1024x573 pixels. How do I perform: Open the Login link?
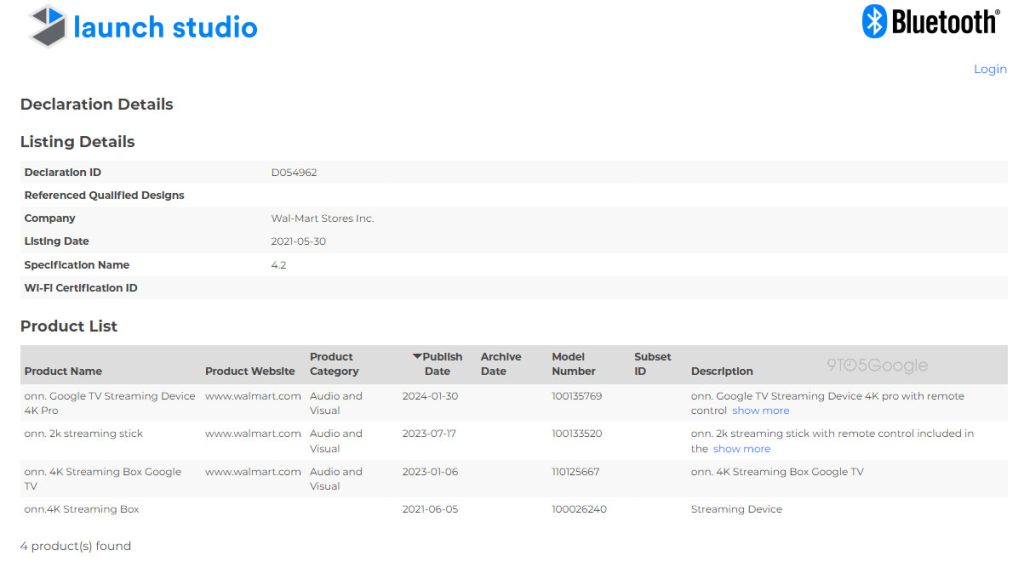(x=990, y=69)
